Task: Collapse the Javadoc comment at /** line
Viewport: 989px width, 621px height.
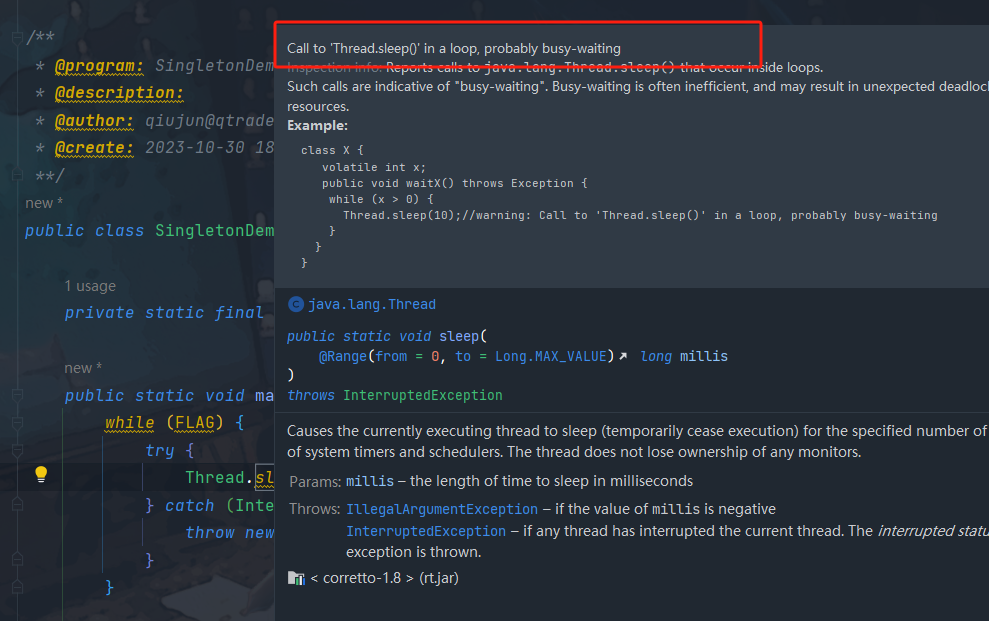Action: 18,38
